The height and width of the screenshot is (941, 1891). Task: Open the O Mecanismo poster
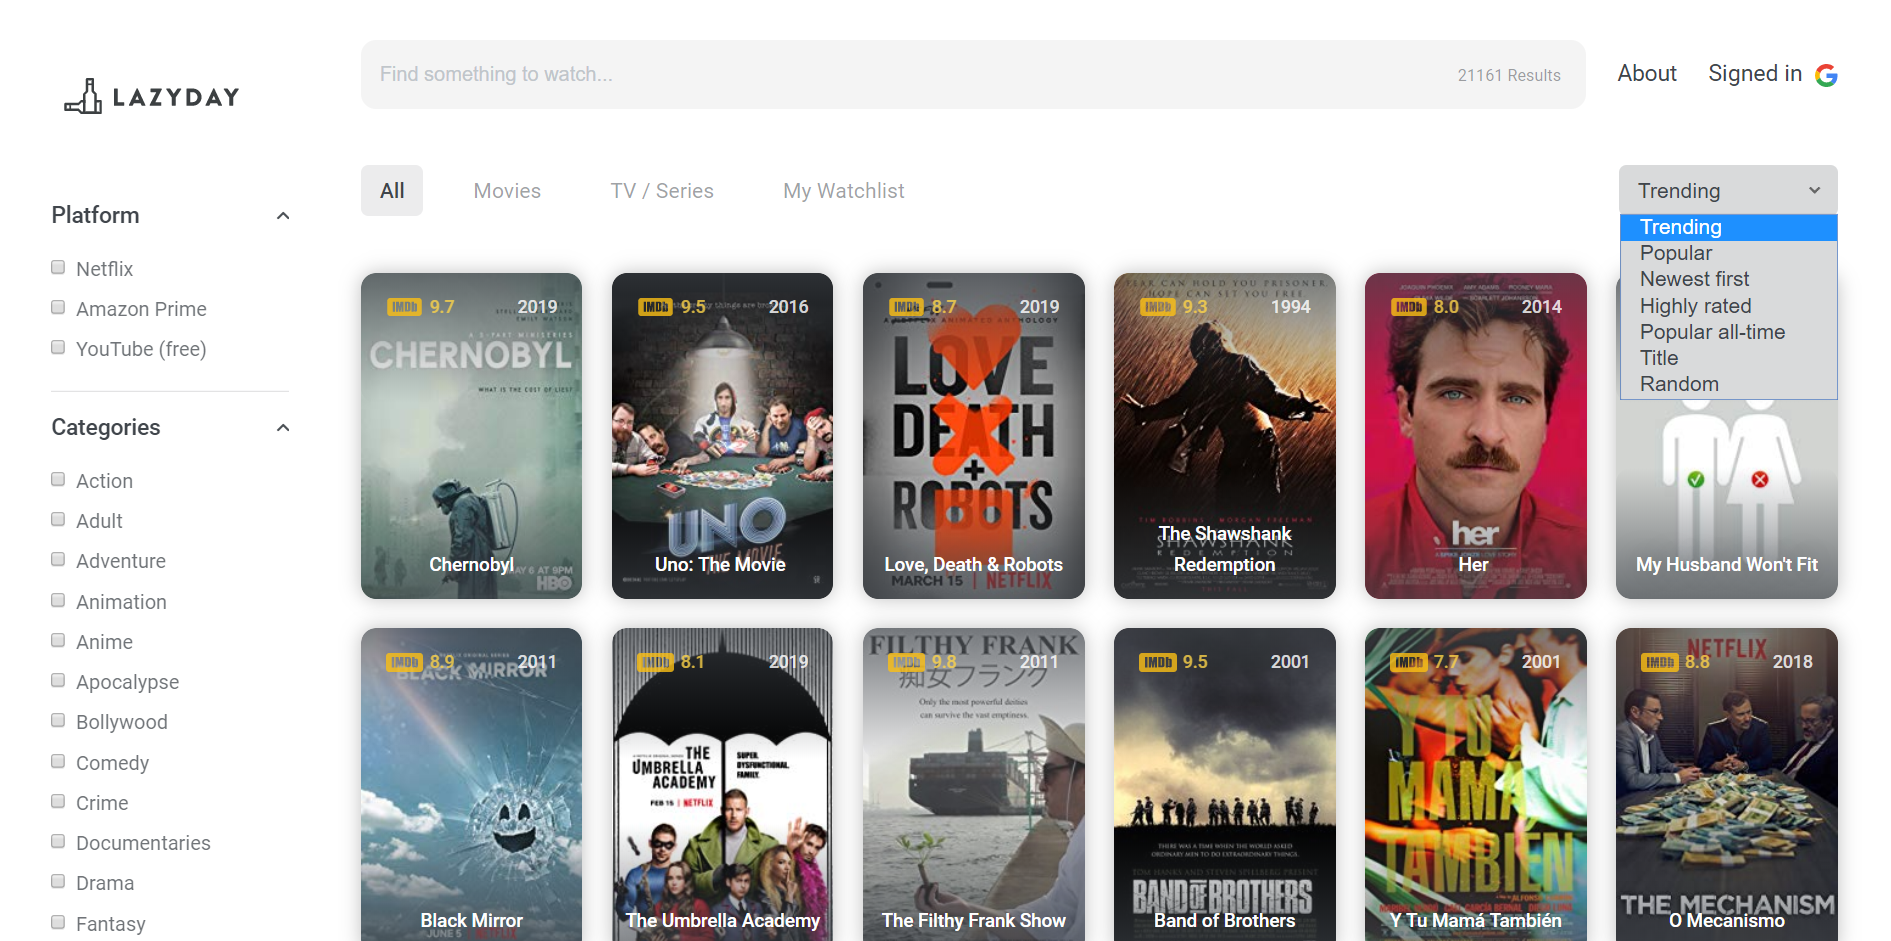click(1726, 784)
